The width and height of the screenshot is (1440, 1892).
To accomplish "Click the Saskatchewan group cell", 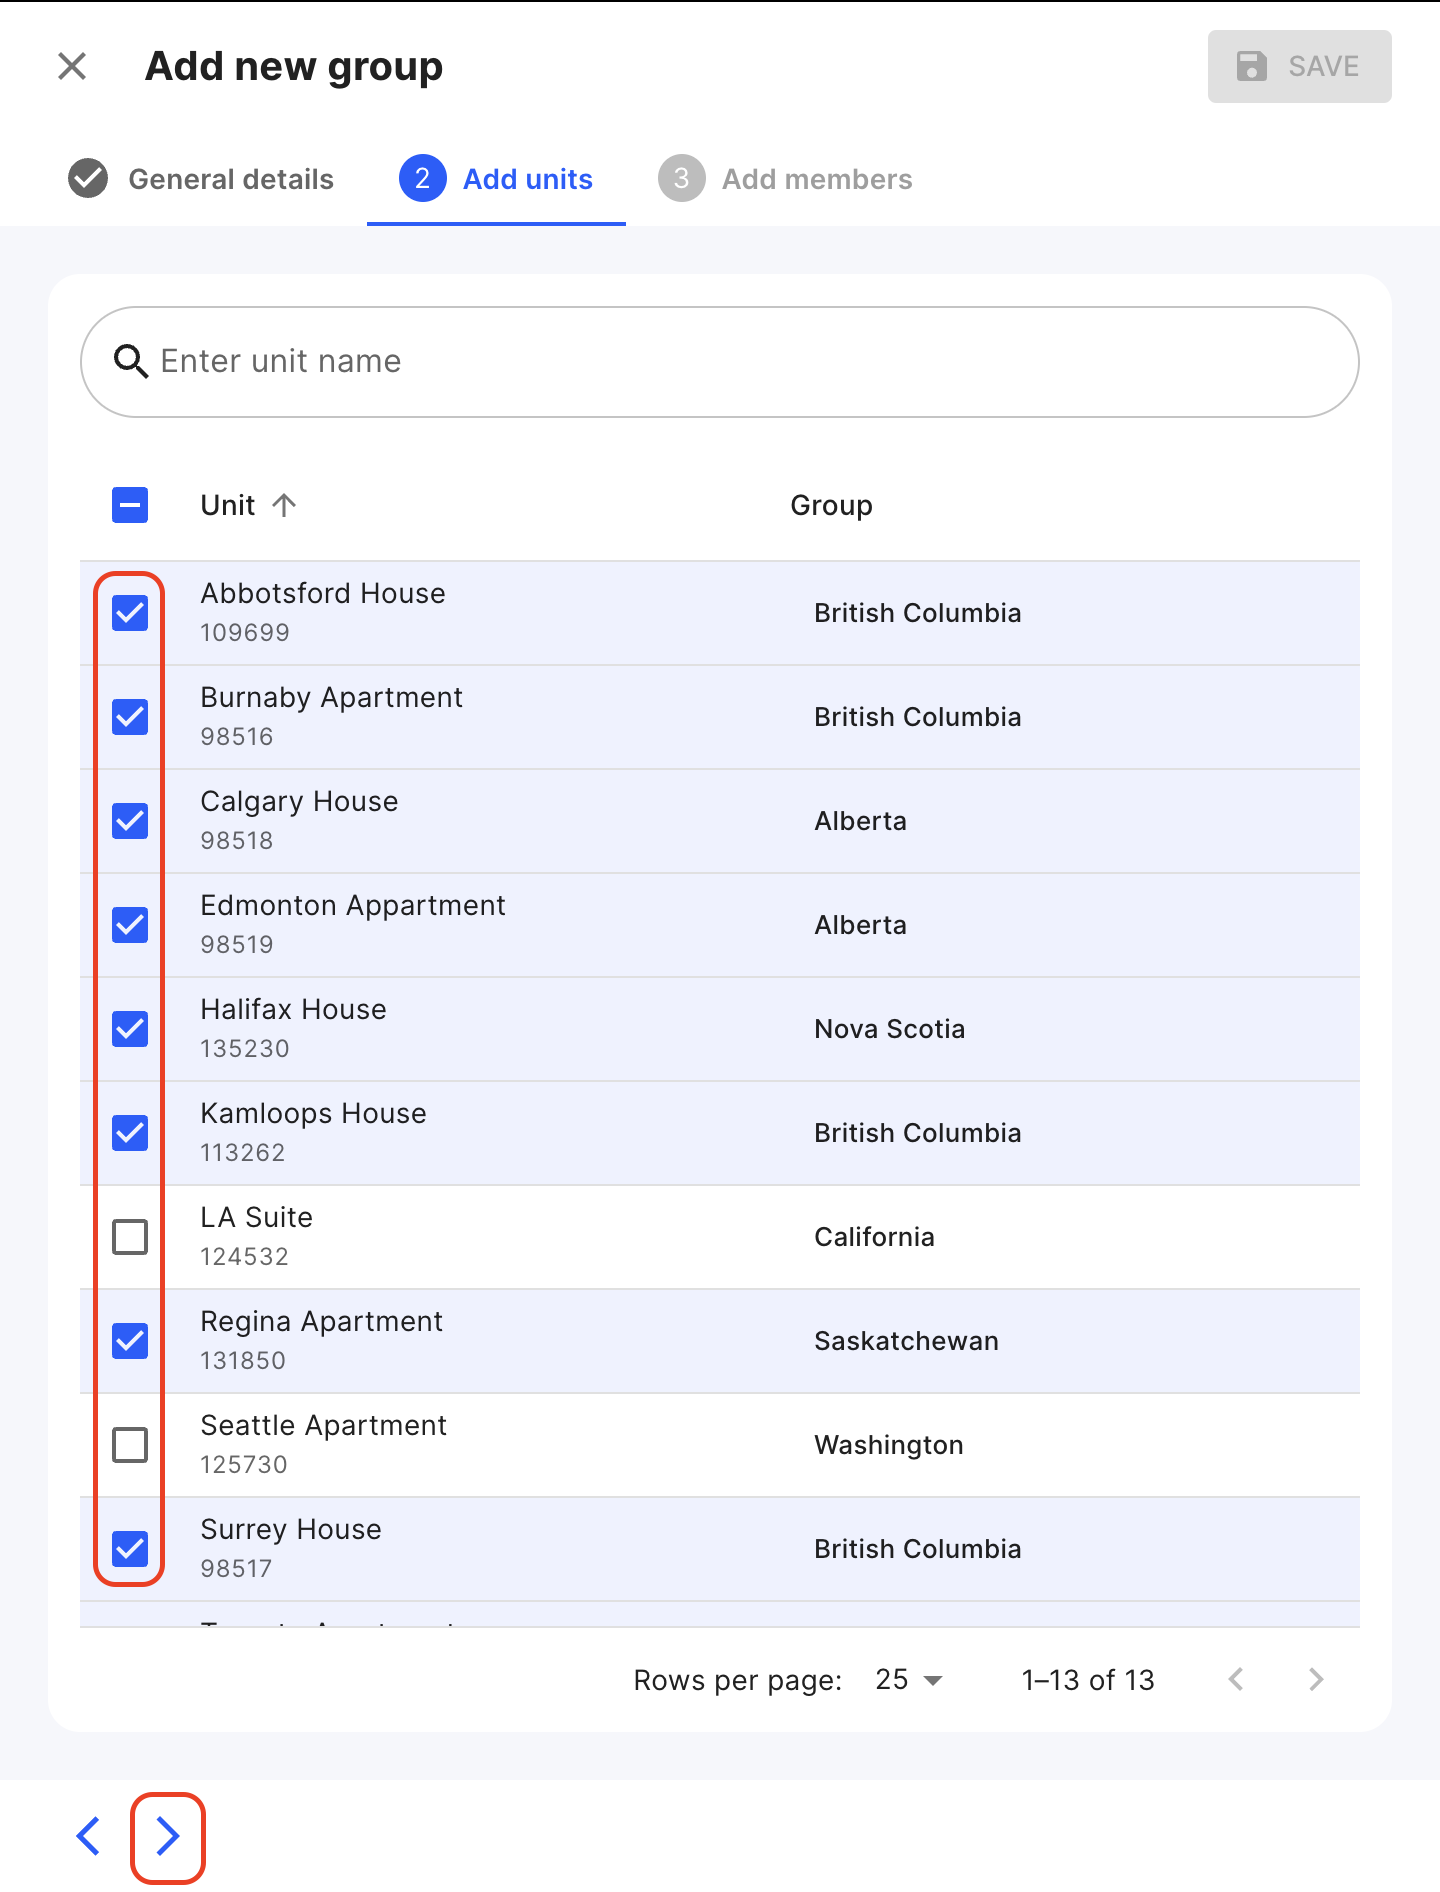I will coord(906,1341).
